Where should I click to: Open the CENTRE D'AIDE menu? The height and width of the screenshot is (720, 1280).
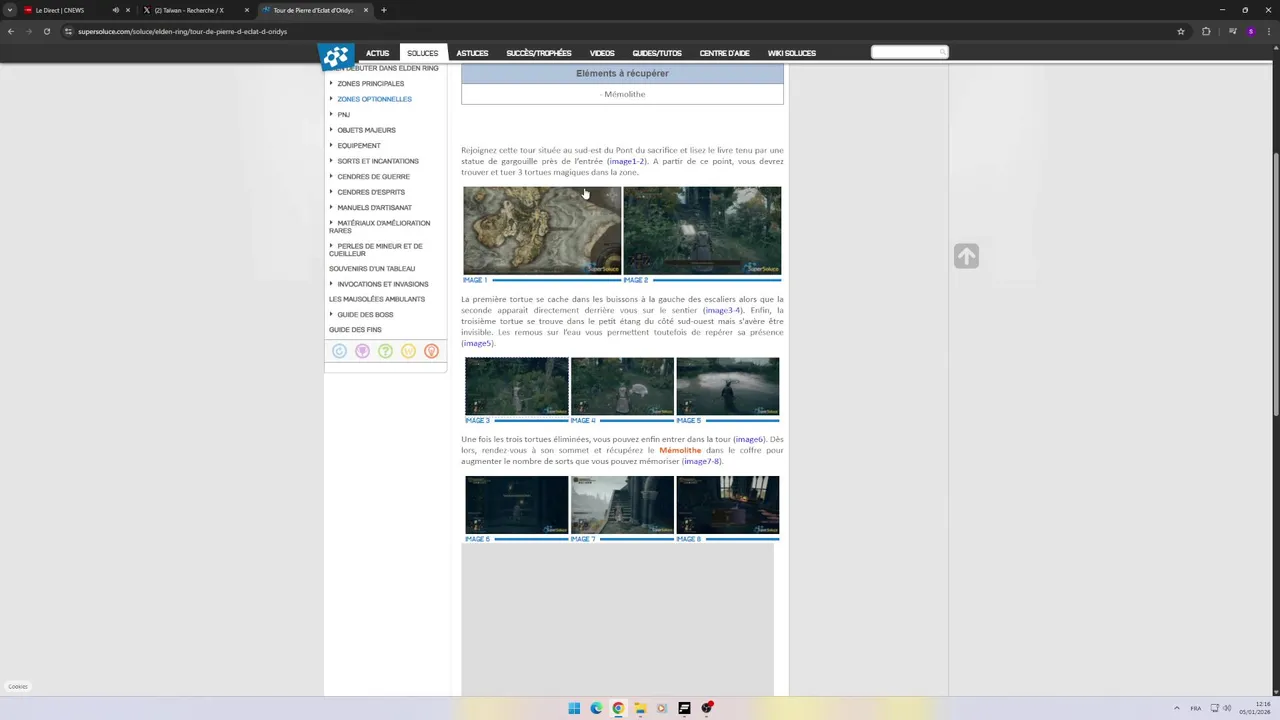[724, 53]
